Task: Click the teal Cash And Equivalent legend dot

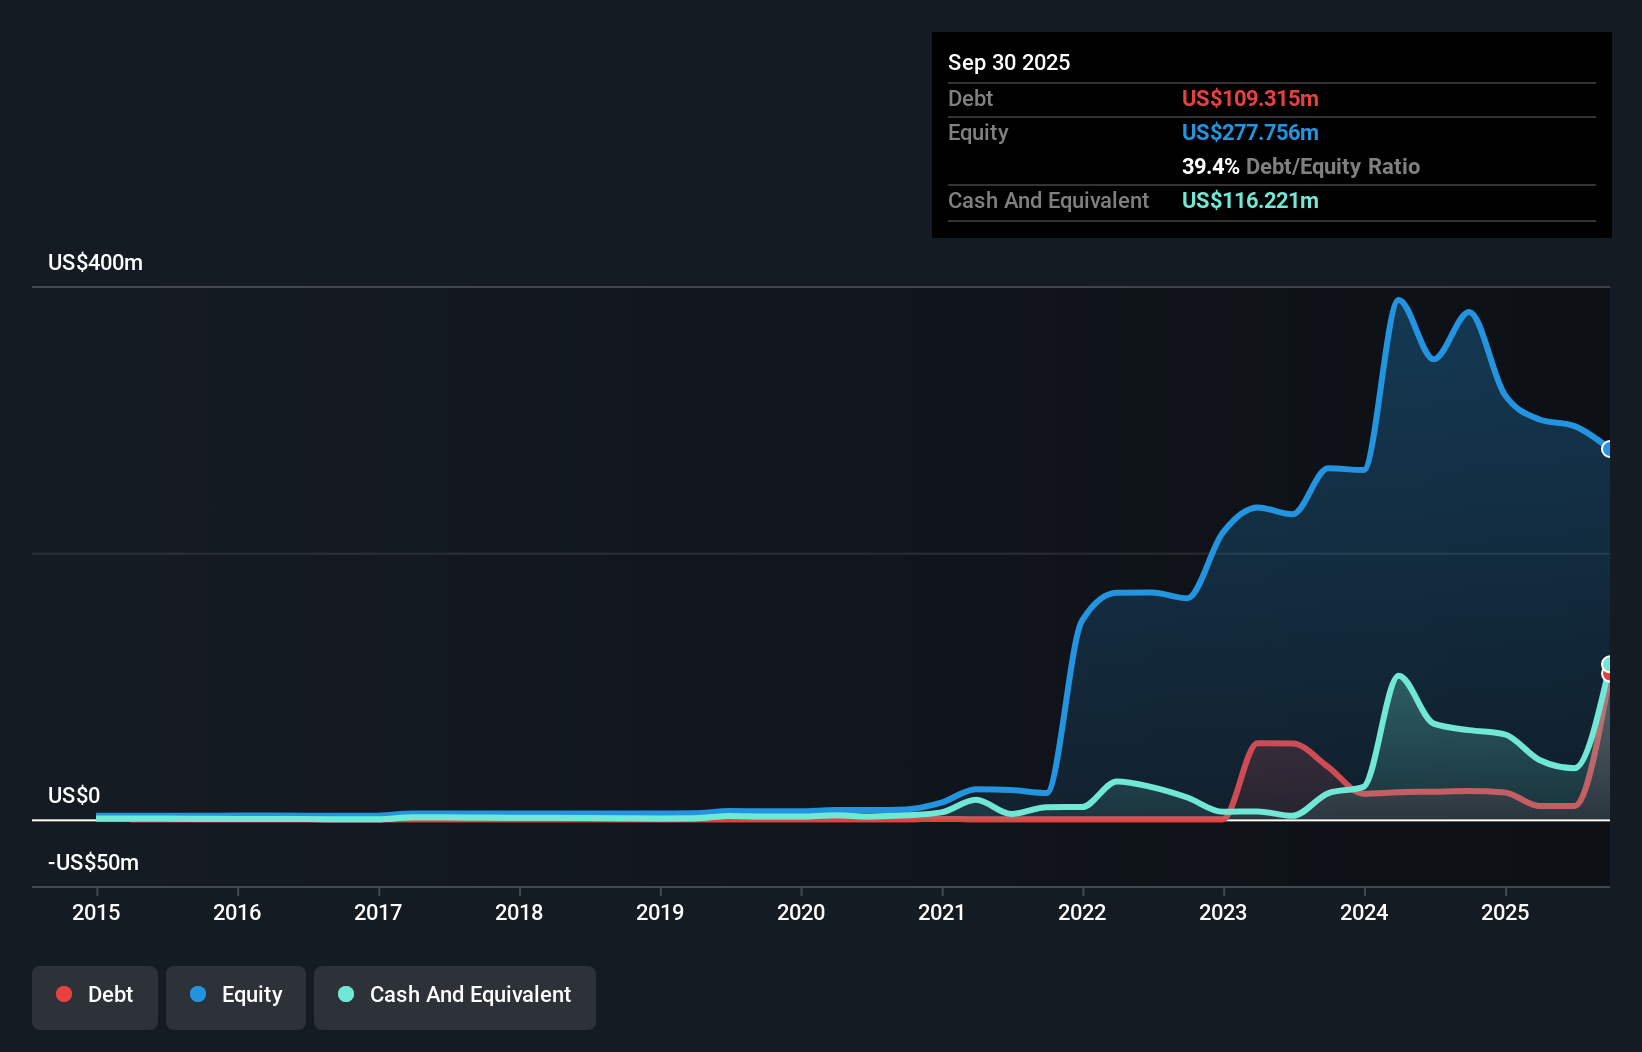Action: [344, 995]
